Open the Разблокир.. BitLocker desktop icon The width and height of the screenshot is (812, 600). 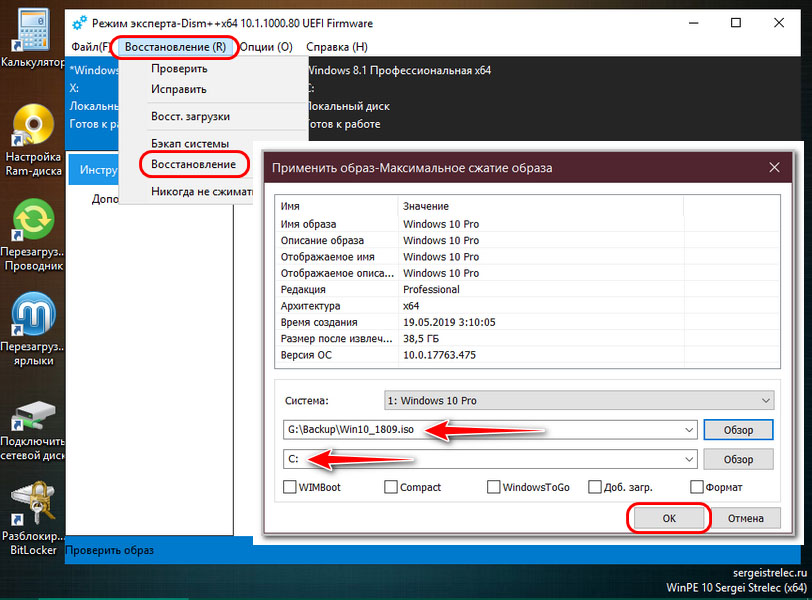pos(33,518)
